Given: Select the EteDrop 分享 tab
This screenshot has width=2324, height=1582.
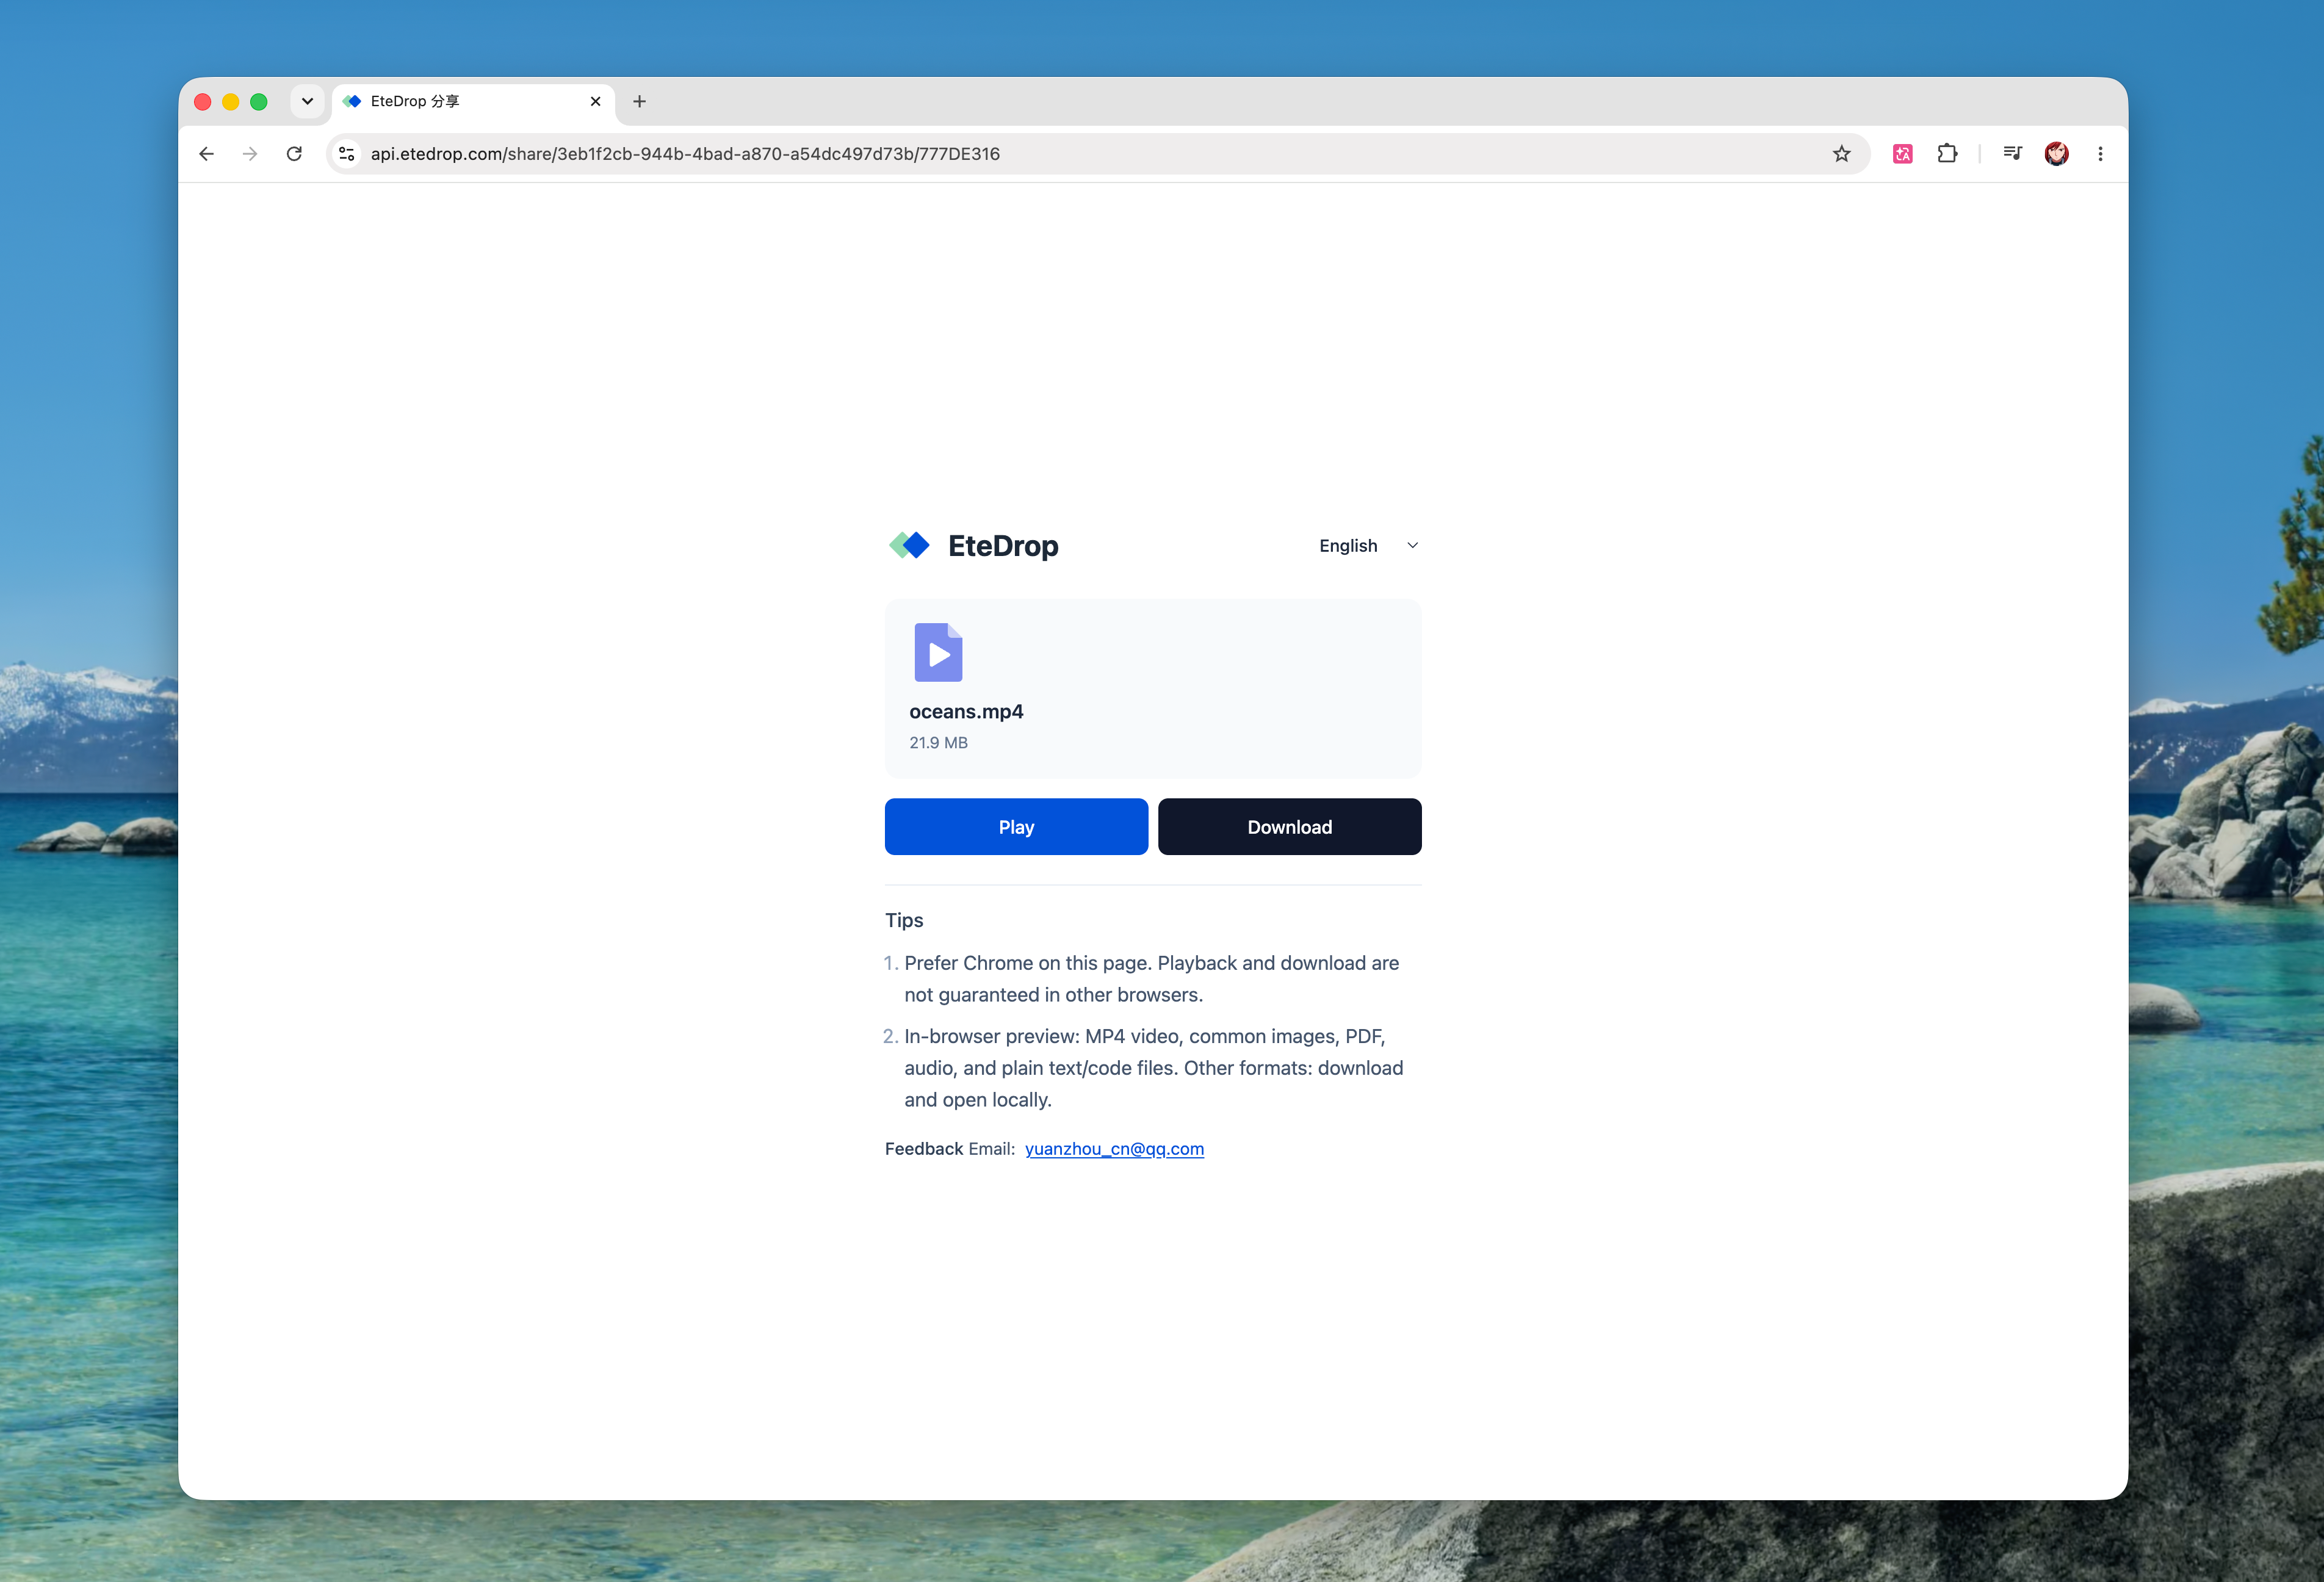Looking at the screenshot, I should click(473, 101).
